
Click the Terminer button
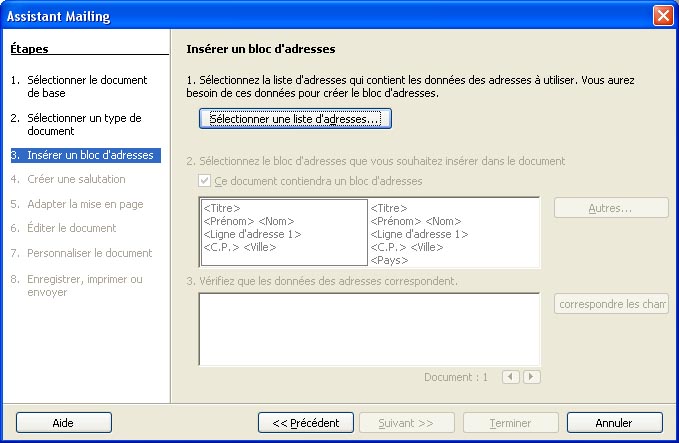[510, 423]
